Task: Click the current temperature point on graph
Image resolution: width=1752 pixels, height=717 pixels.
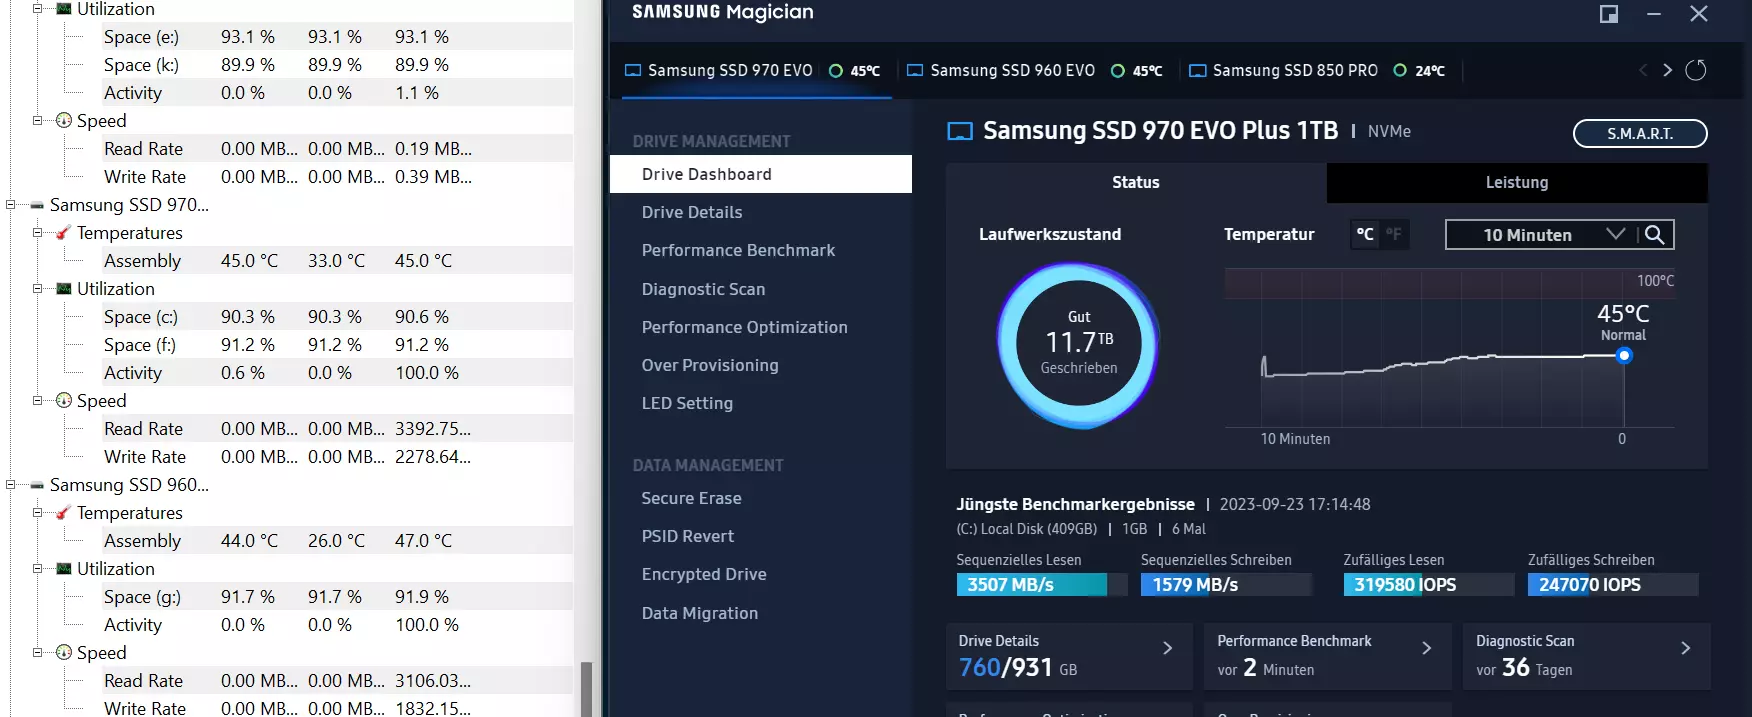Action: pyautogui.click(x=1624, y=355)
